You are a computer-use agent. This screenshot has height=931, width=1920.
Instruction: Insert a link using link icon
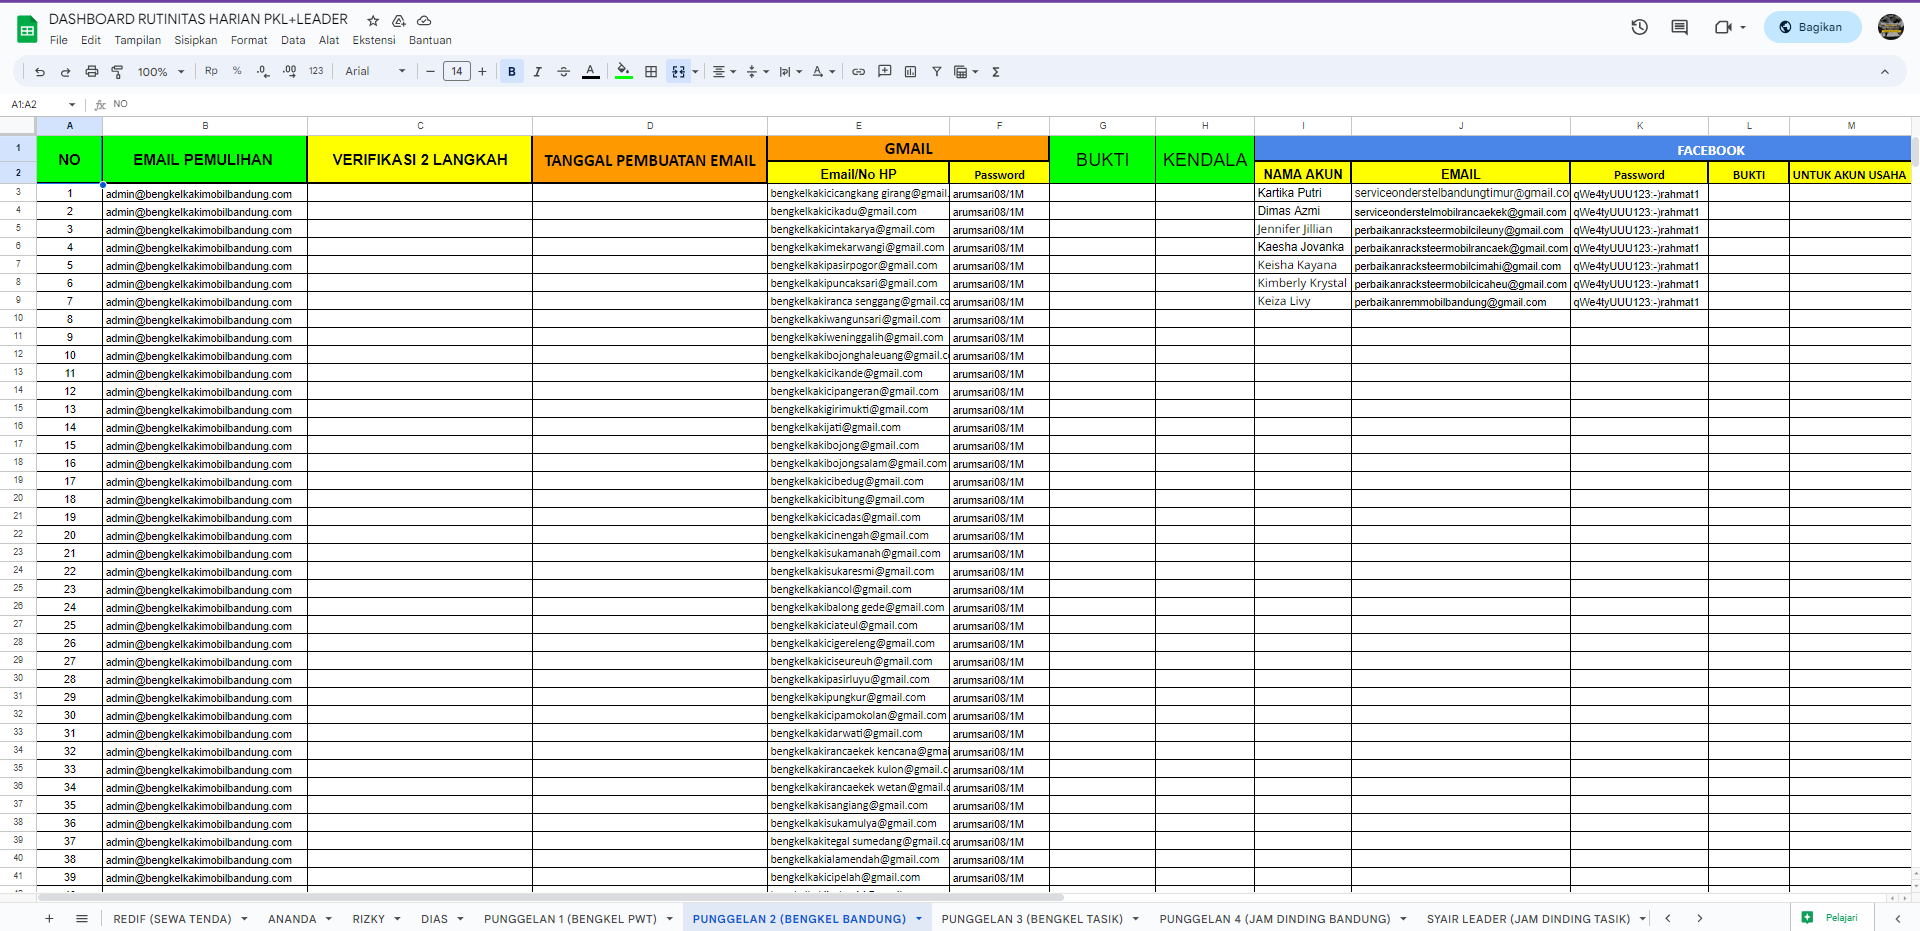point(859,71)
